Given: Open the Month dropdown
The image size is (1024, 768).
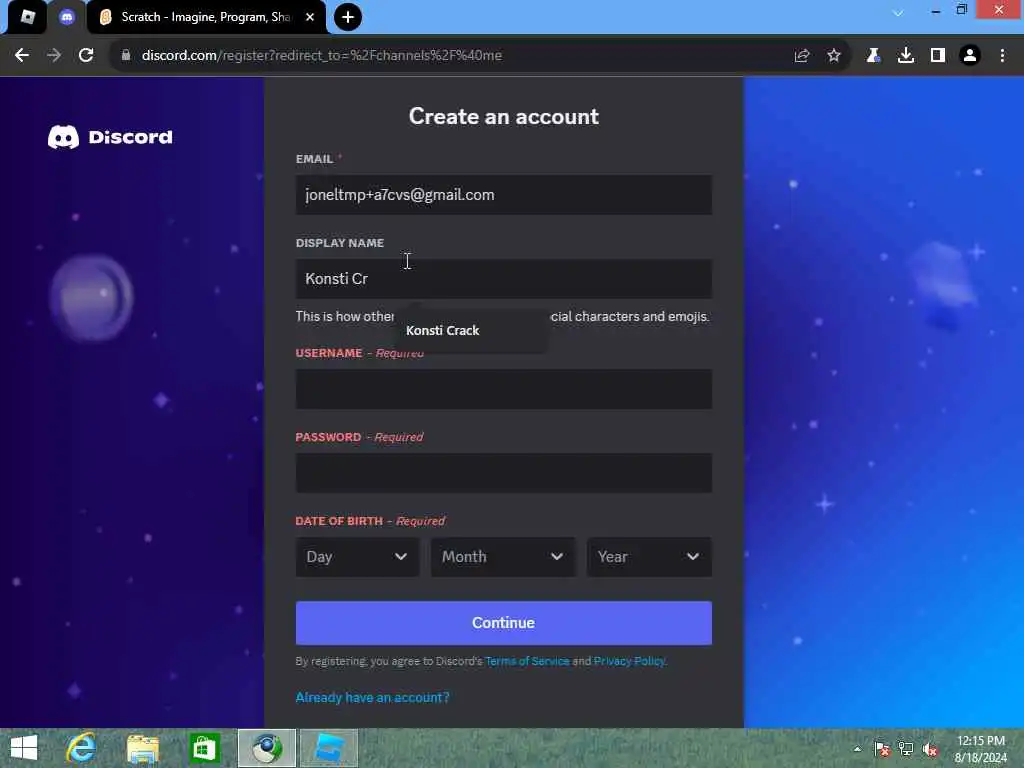Looking at the screenshot, I should coord(503,557).
